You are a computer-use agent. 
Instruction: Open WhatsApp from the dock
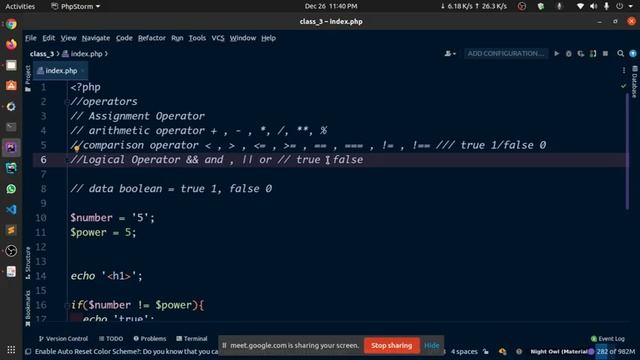11,189
